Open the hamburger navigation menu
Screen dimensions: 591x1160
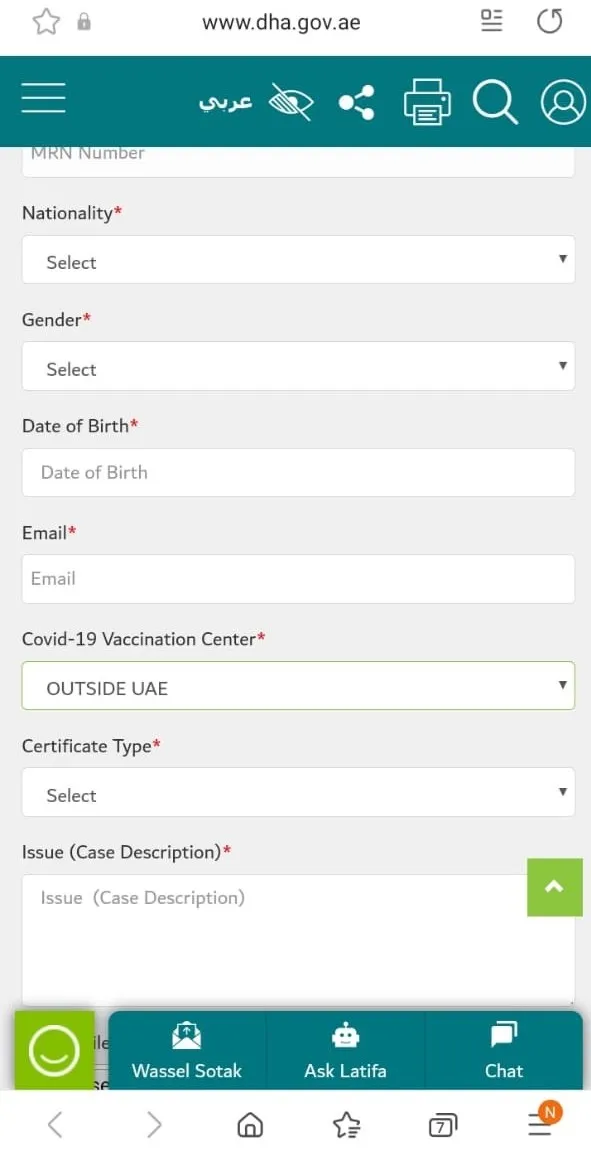click(x=44, y=98)
